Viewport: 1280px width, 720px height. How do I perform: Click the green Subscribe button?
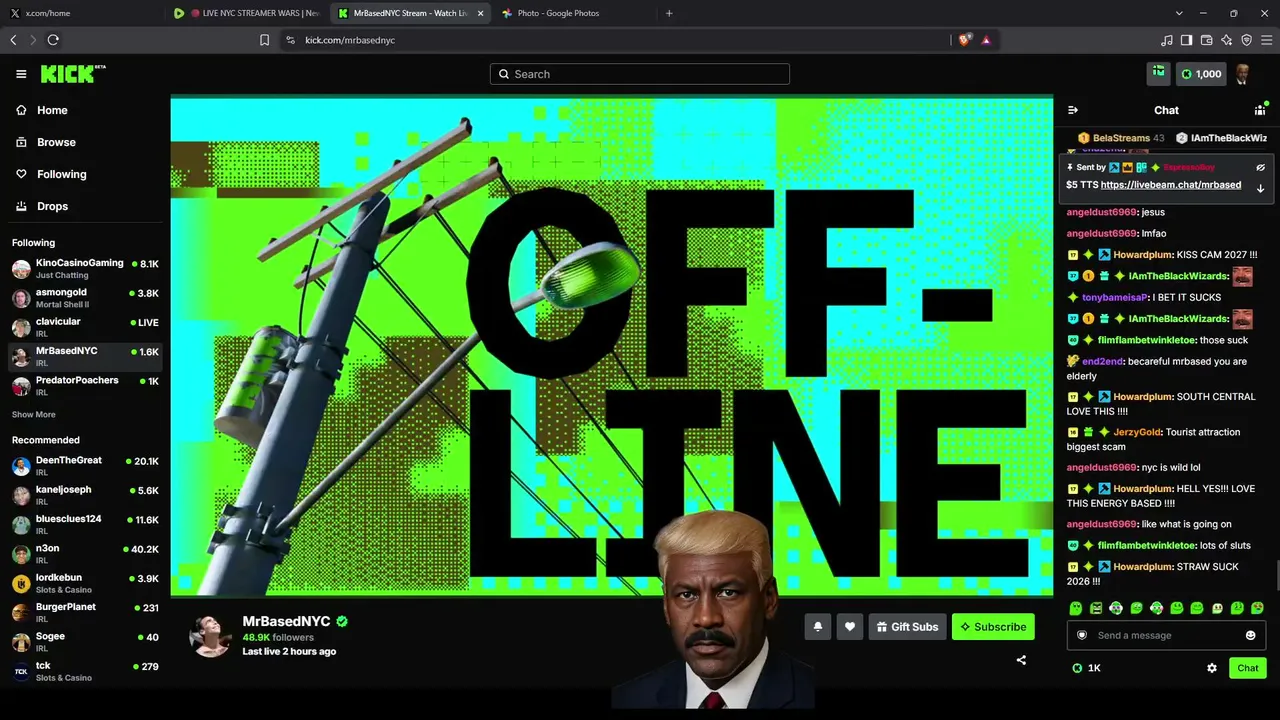point(993,627)
